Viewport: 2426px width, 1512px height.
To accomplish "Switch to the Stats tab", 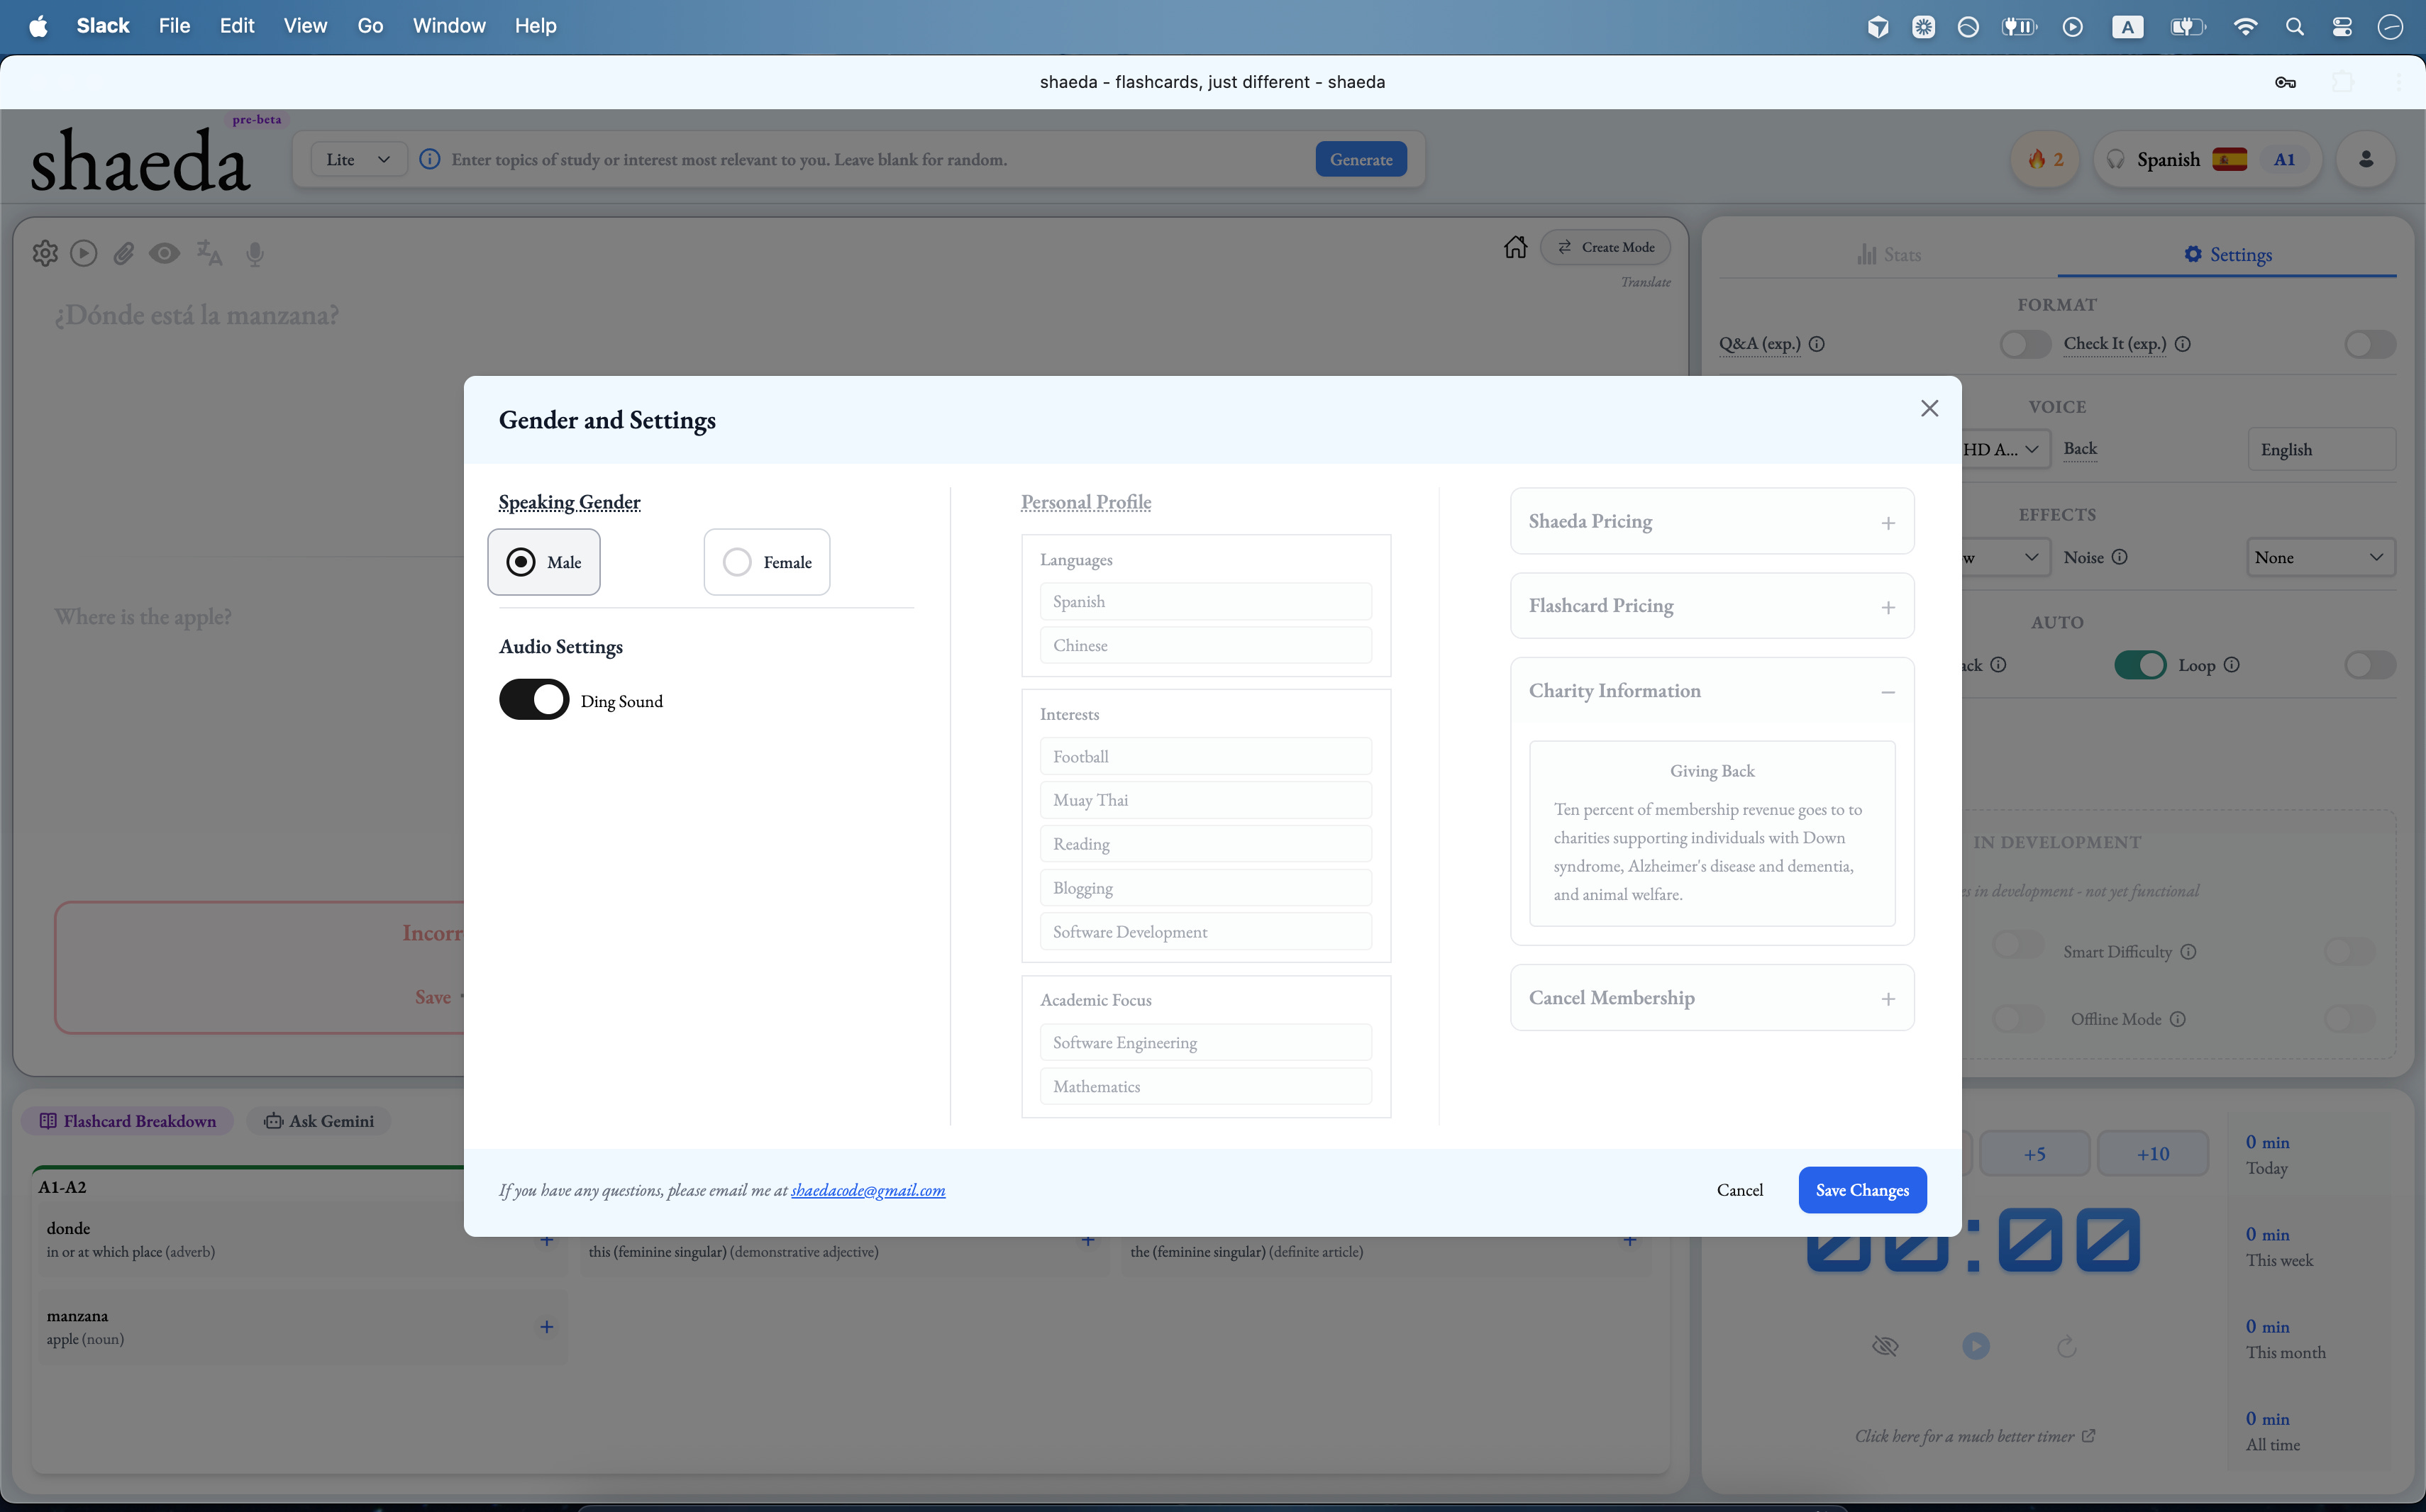I will [x=1888, y=255].
